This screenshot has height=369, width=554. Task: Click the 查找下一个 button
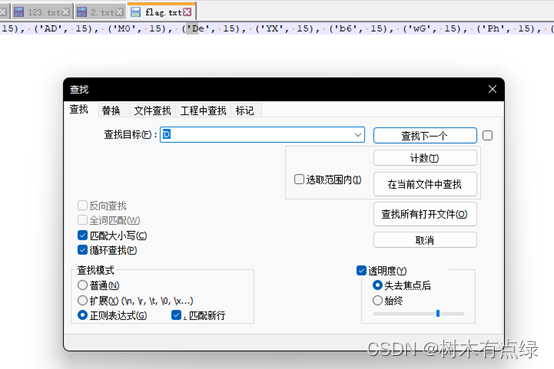coord(425,136)
